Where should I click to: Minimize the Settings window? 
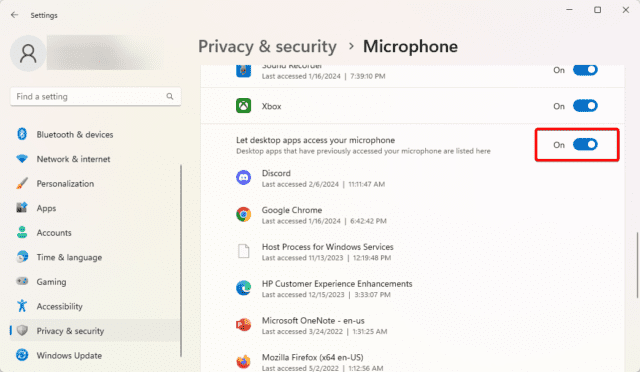(x=569, y=9)
